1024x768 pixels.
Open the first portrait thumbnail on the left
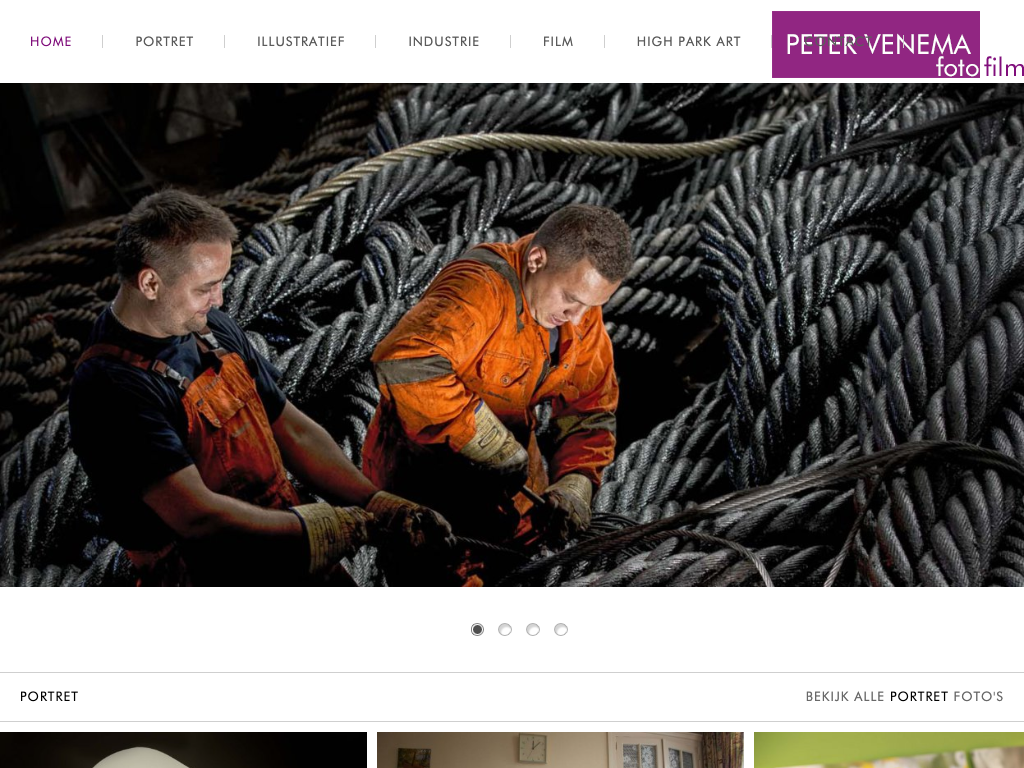pos(184,750)
